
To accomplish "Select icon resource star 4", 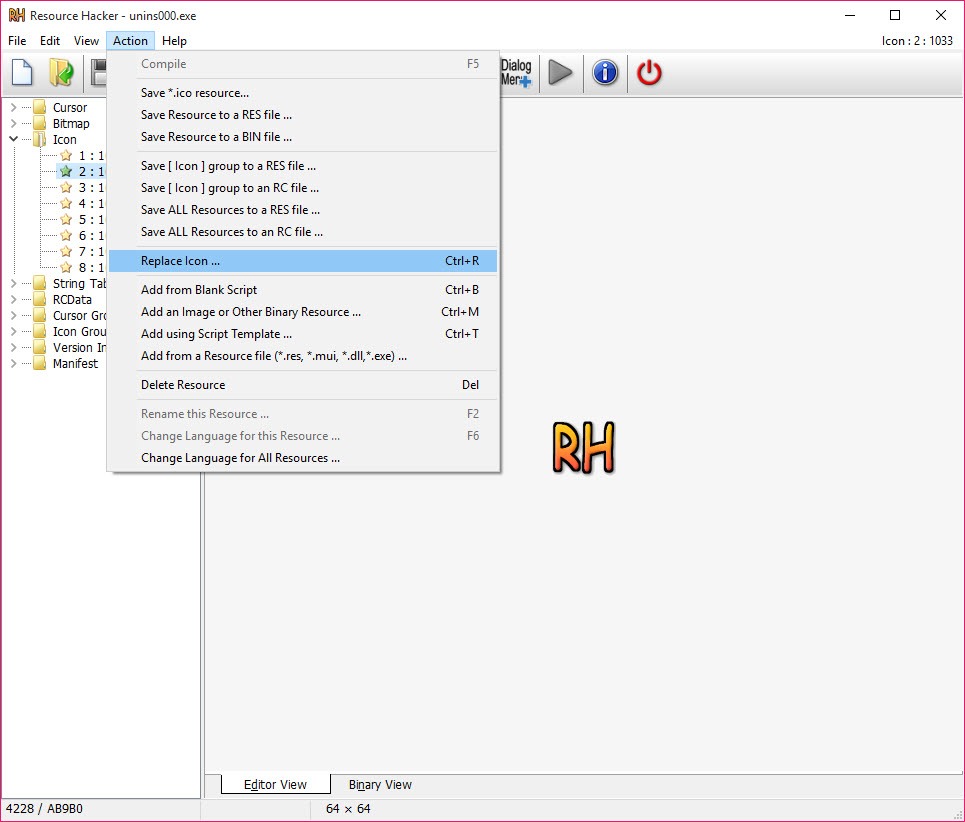I will [x=66, y=204].
